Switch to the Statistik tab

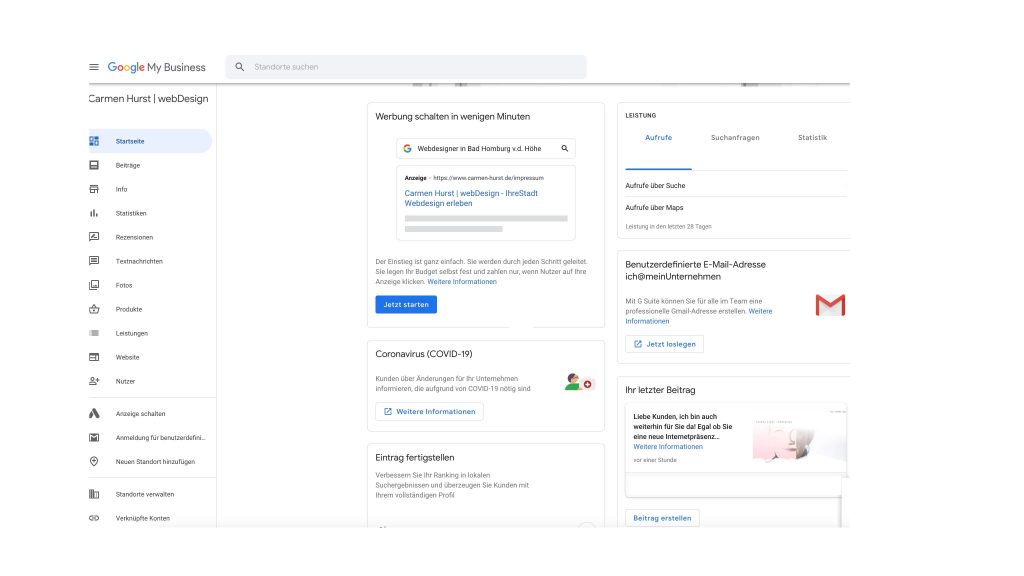pos(812,138)
